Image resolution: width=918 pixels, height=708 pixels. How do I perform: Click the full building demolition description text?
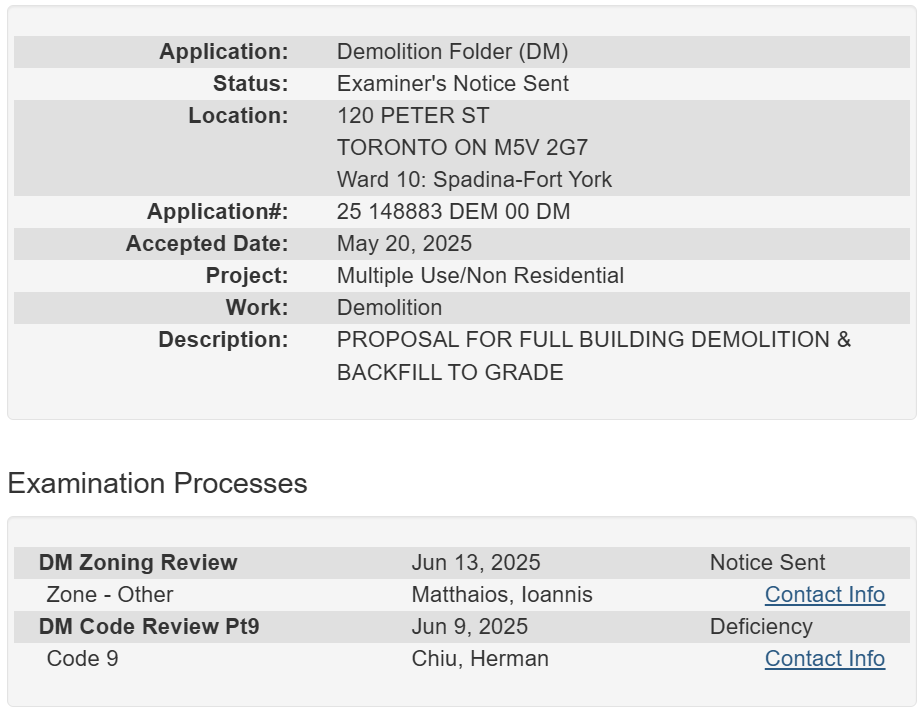coord(593,340)
